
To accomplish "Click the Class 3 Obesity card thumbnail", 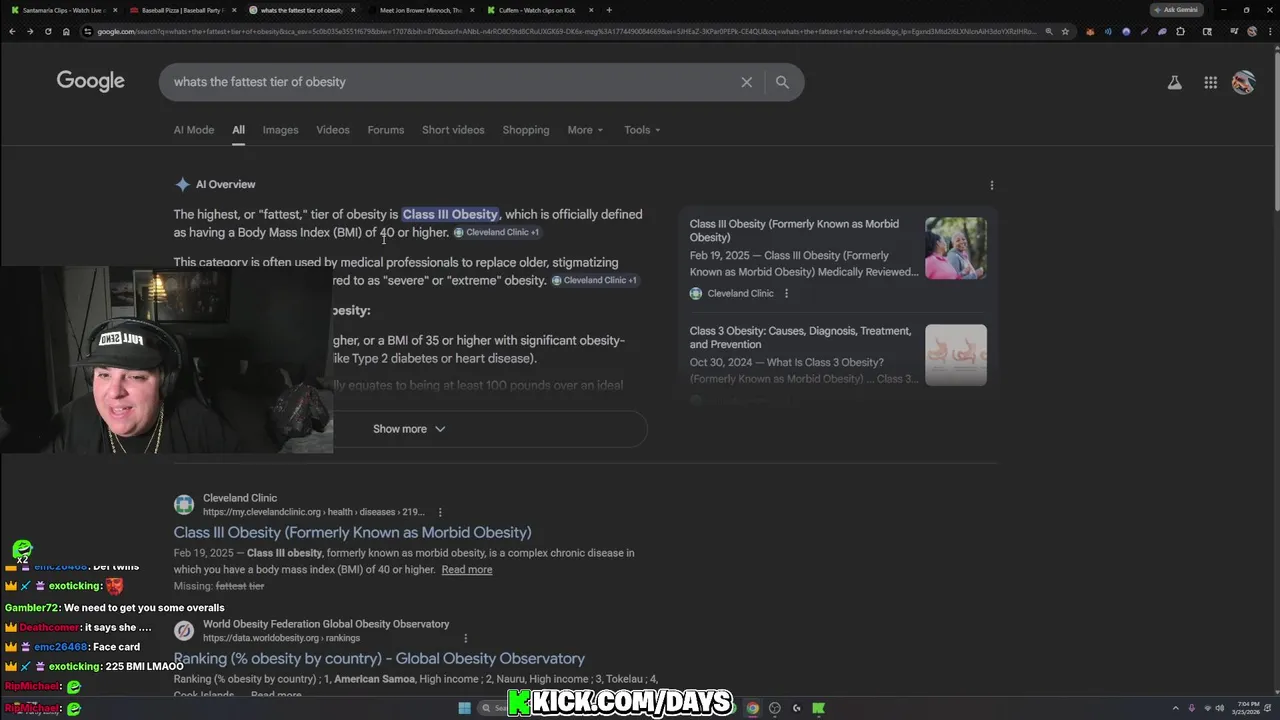I will point(956,355).
